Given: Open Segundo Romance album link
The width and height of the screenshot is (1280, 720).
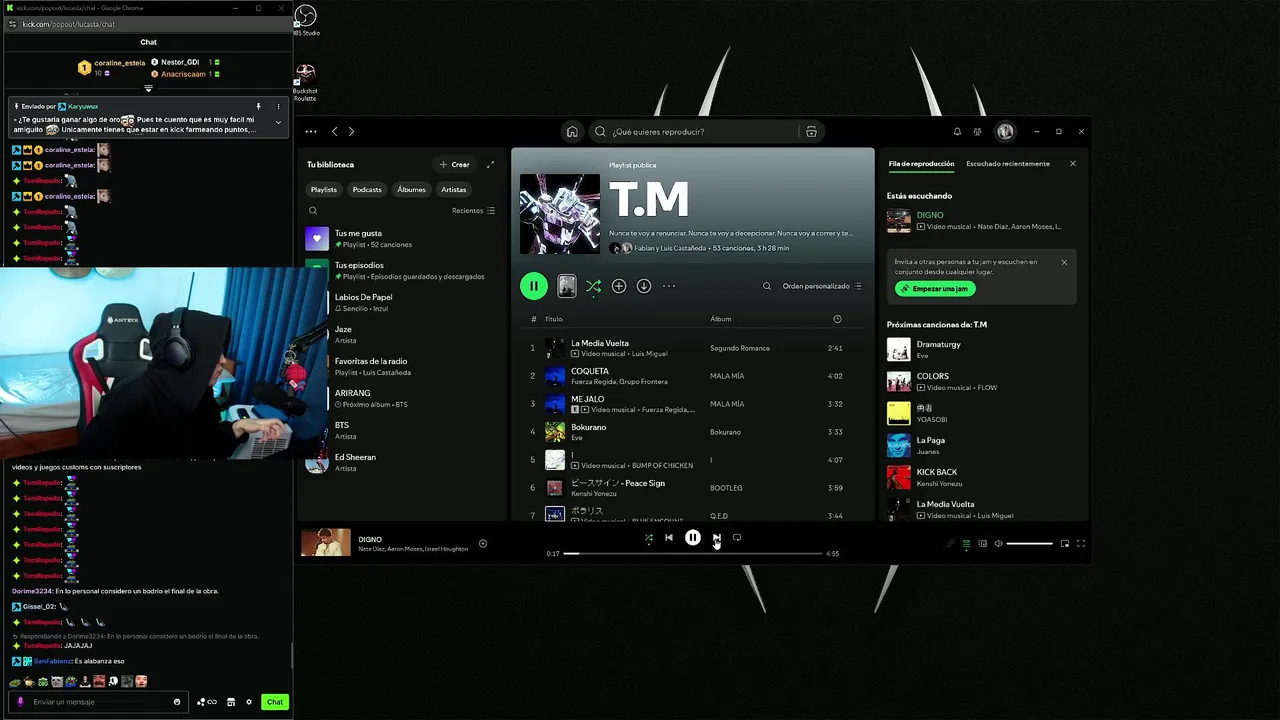Looking at the screenshot, I should [x=740, y=348].
